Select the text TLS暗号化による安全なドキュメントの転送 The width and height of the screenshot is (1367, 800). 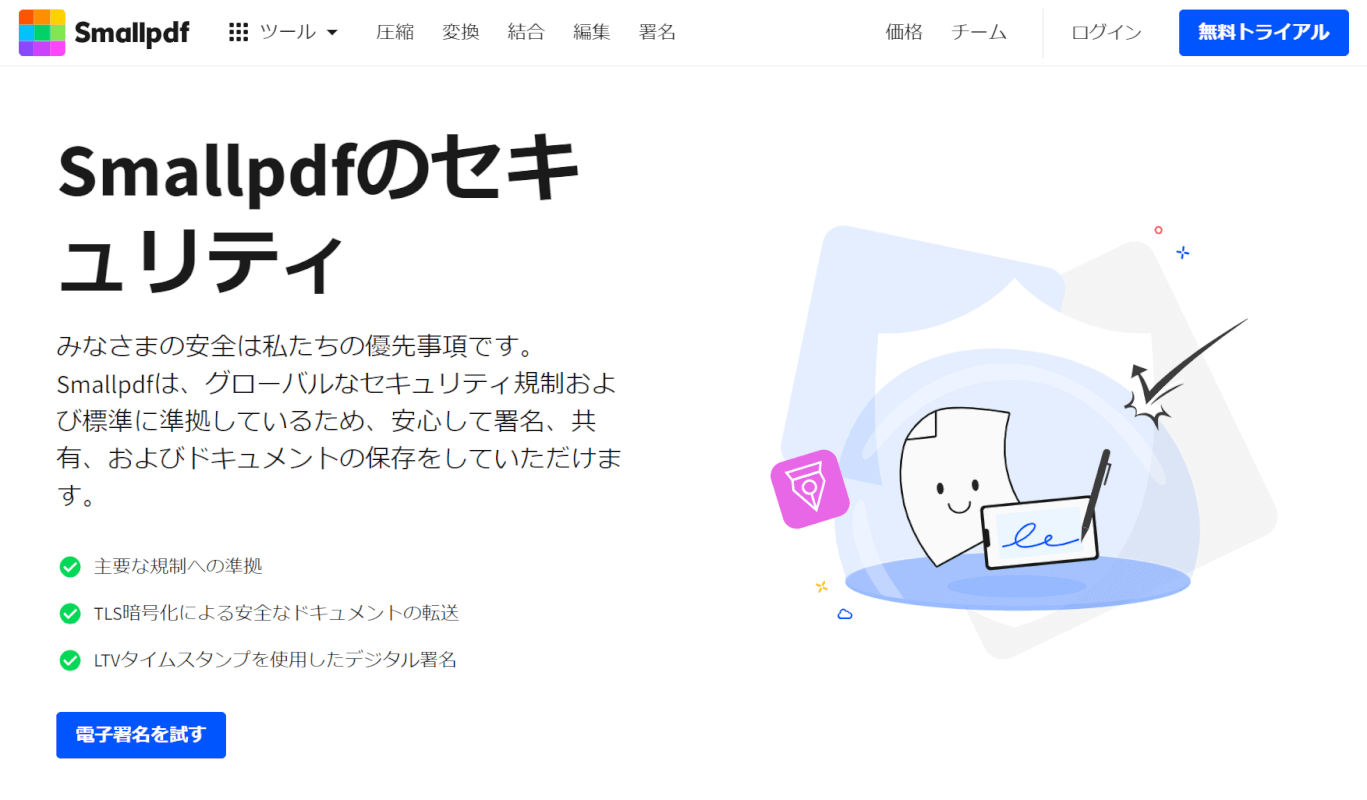(x=276, y=613)
